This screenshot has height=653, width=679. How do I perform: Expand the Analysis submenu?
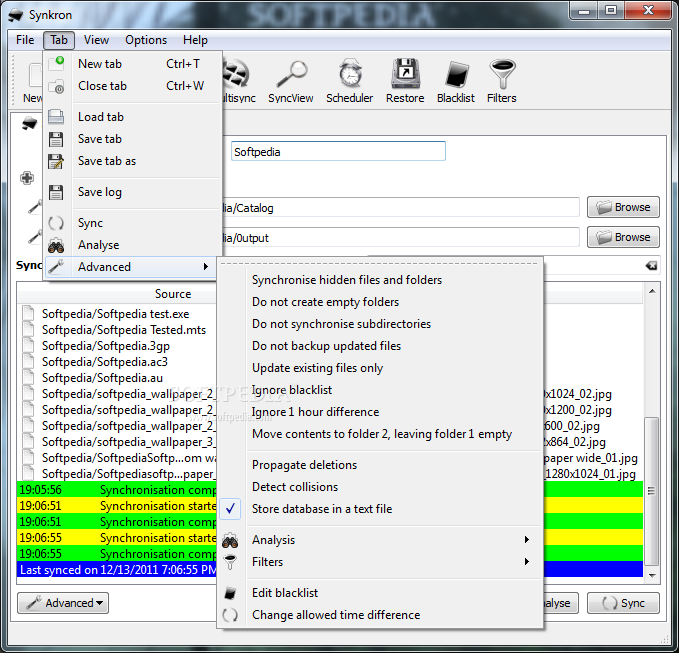[380, 540]
